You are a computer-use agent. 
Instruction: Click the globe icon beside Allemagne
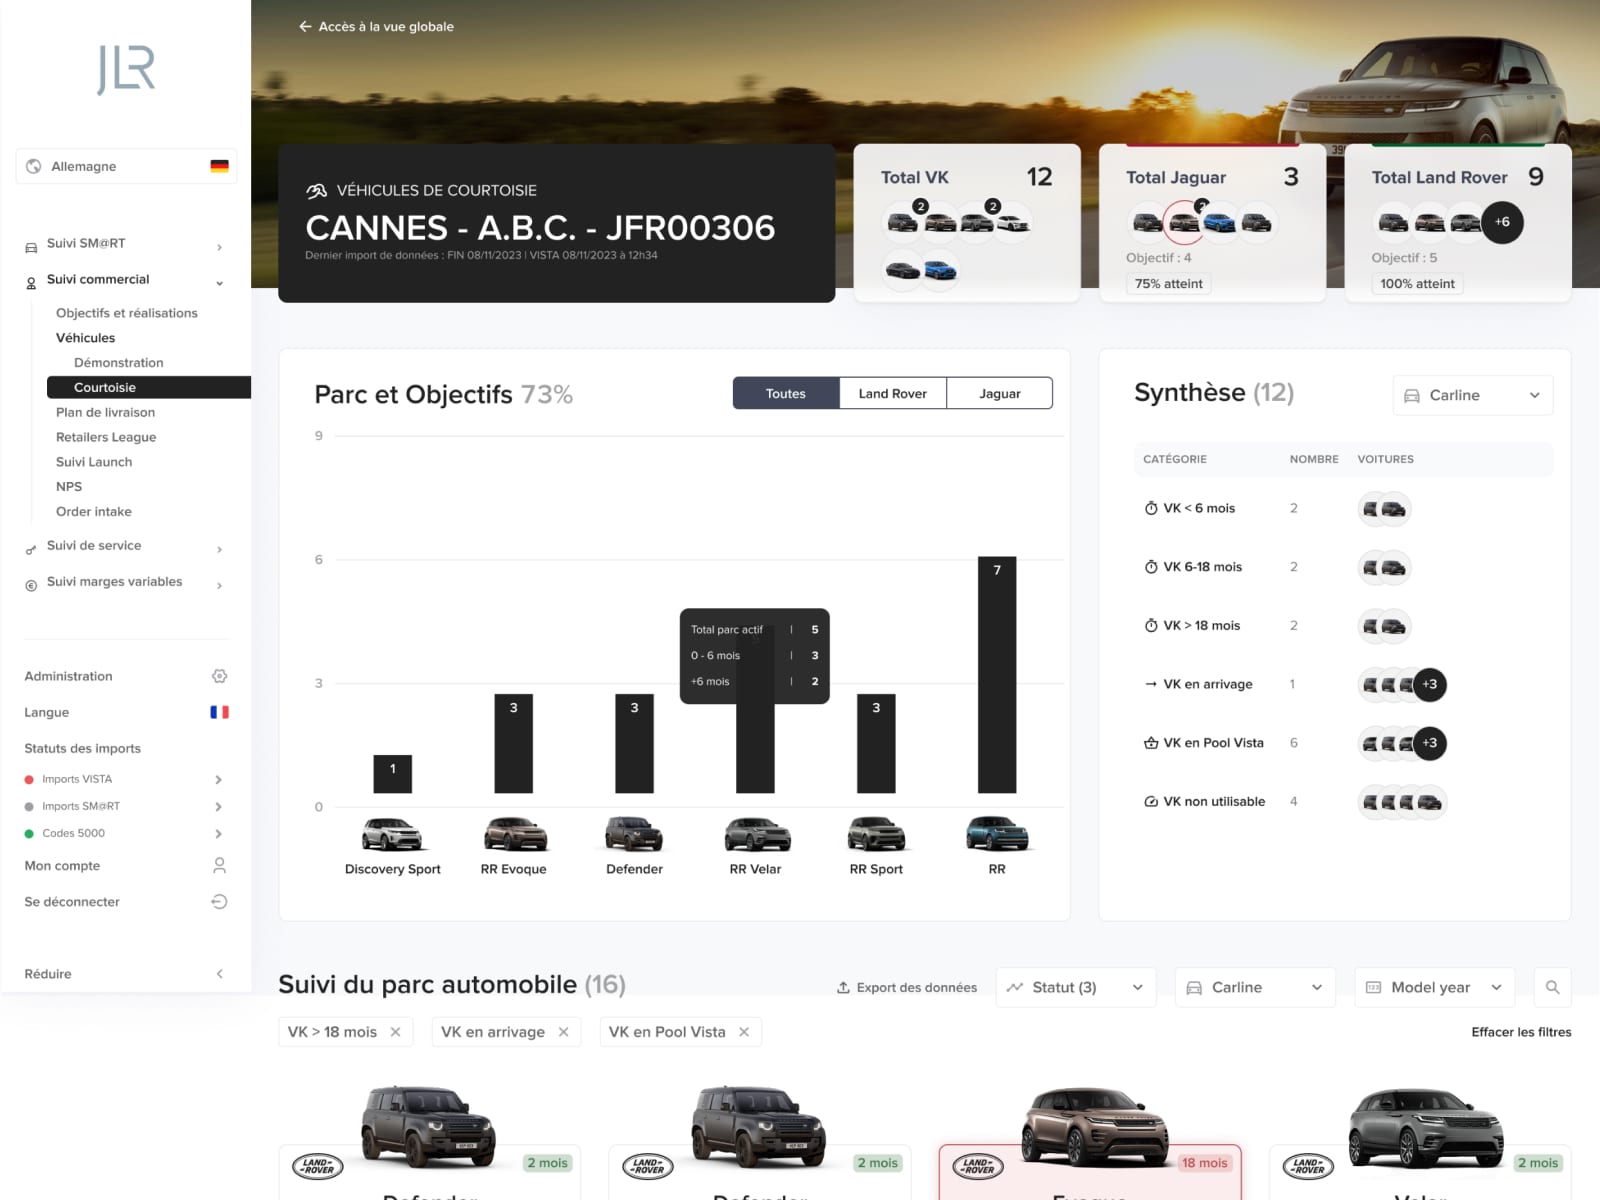tap(34, 166)
